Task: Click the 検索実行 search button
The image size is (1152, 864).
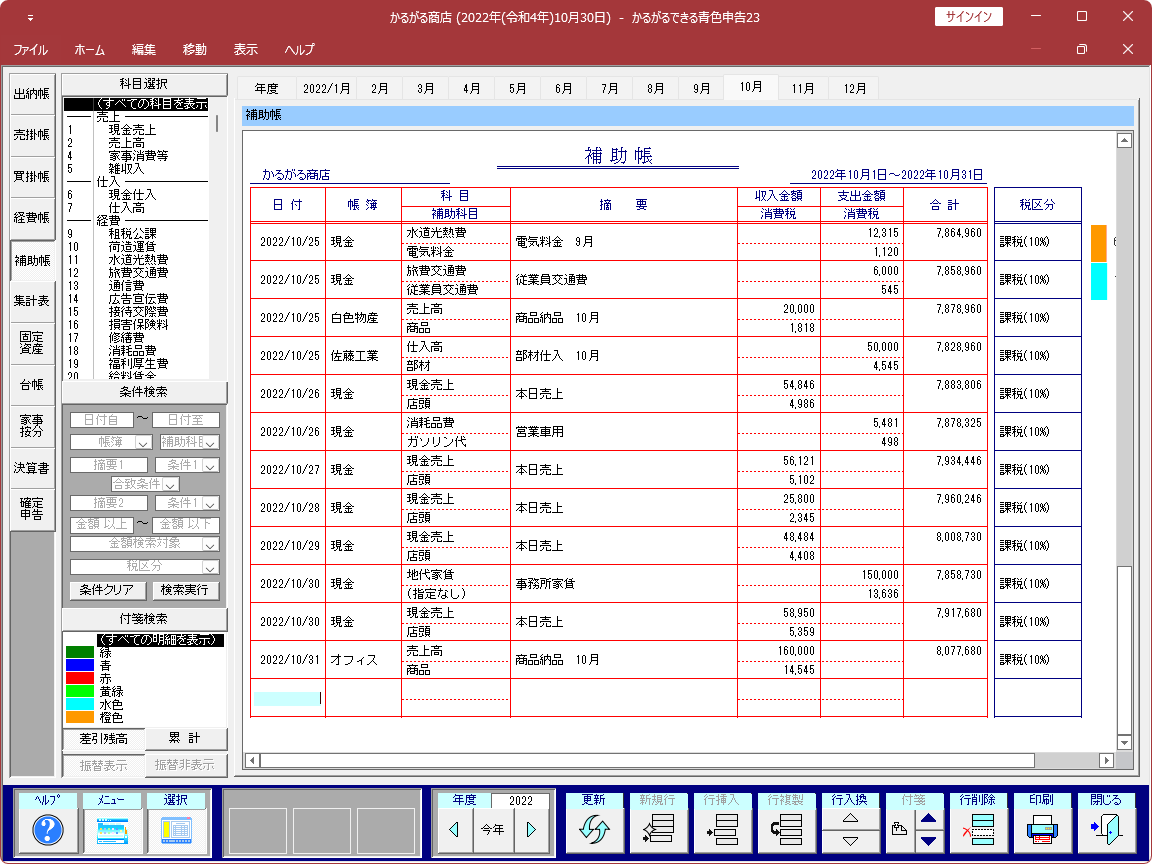Action: (x=184, y=590)
